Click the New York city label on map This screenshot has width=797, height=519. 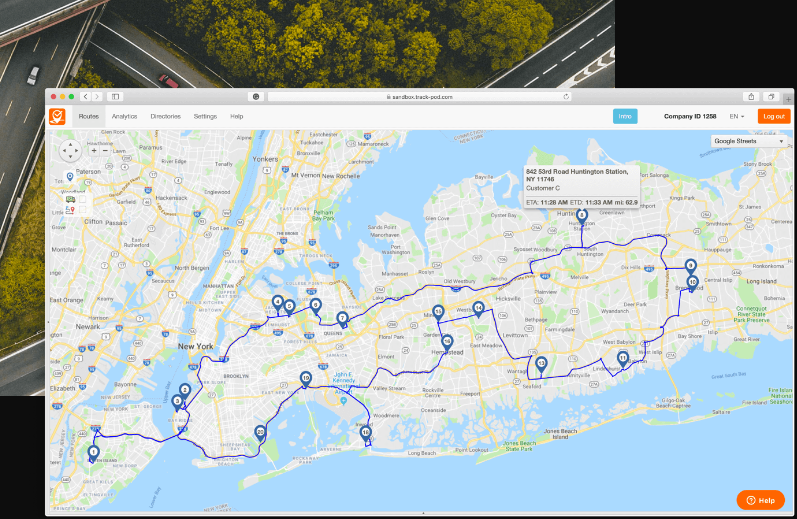pyautogui.click(x=196, y=346)
